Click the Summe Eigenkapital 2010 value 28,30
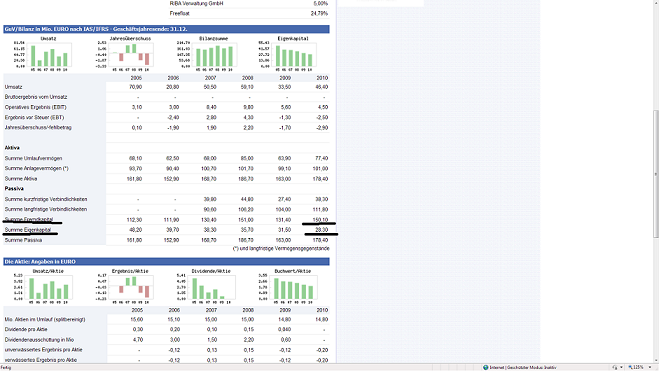Image resolution: width=659 pixels, height=371 pixels. (322, 230)
